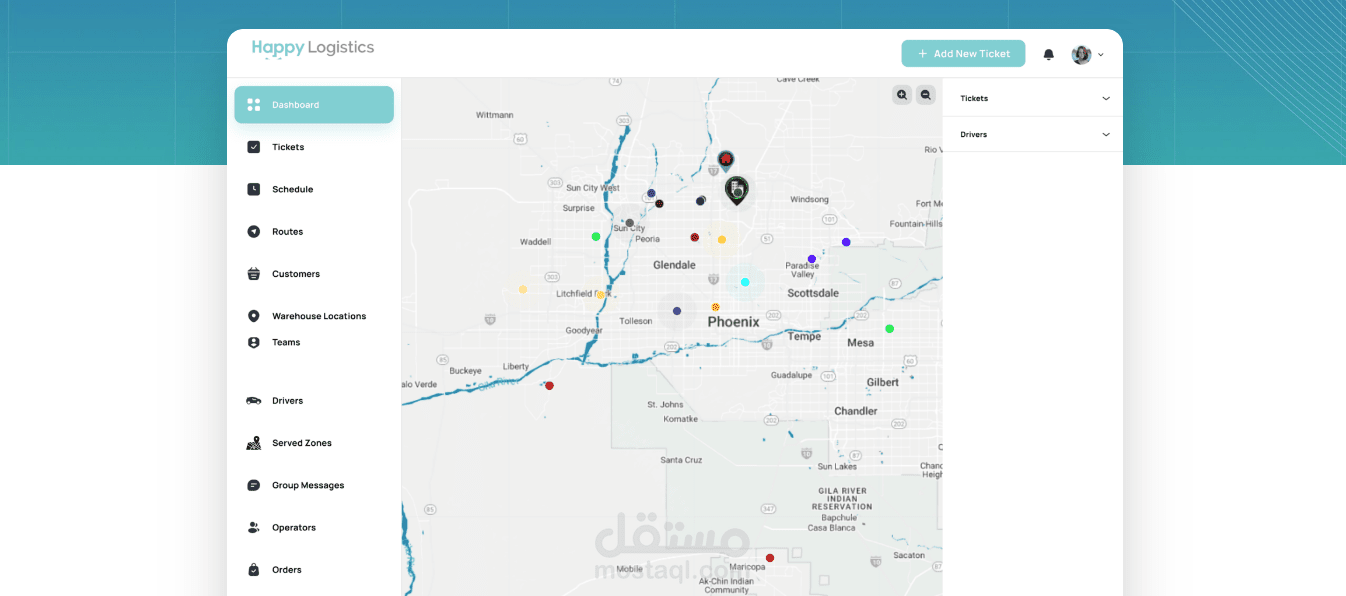1346x596 pixels.
Task: Click the purple marker at Paradise Valley
Action: [x=812, y=259]
